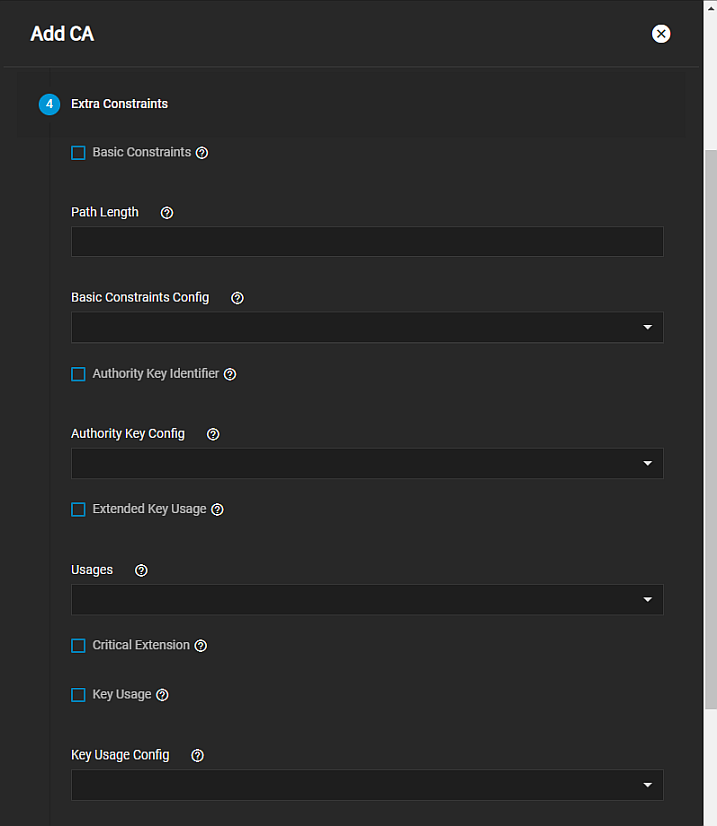Click into the Path Length input field
Screen dimensions: 717x826
click(x=367, y=241)
